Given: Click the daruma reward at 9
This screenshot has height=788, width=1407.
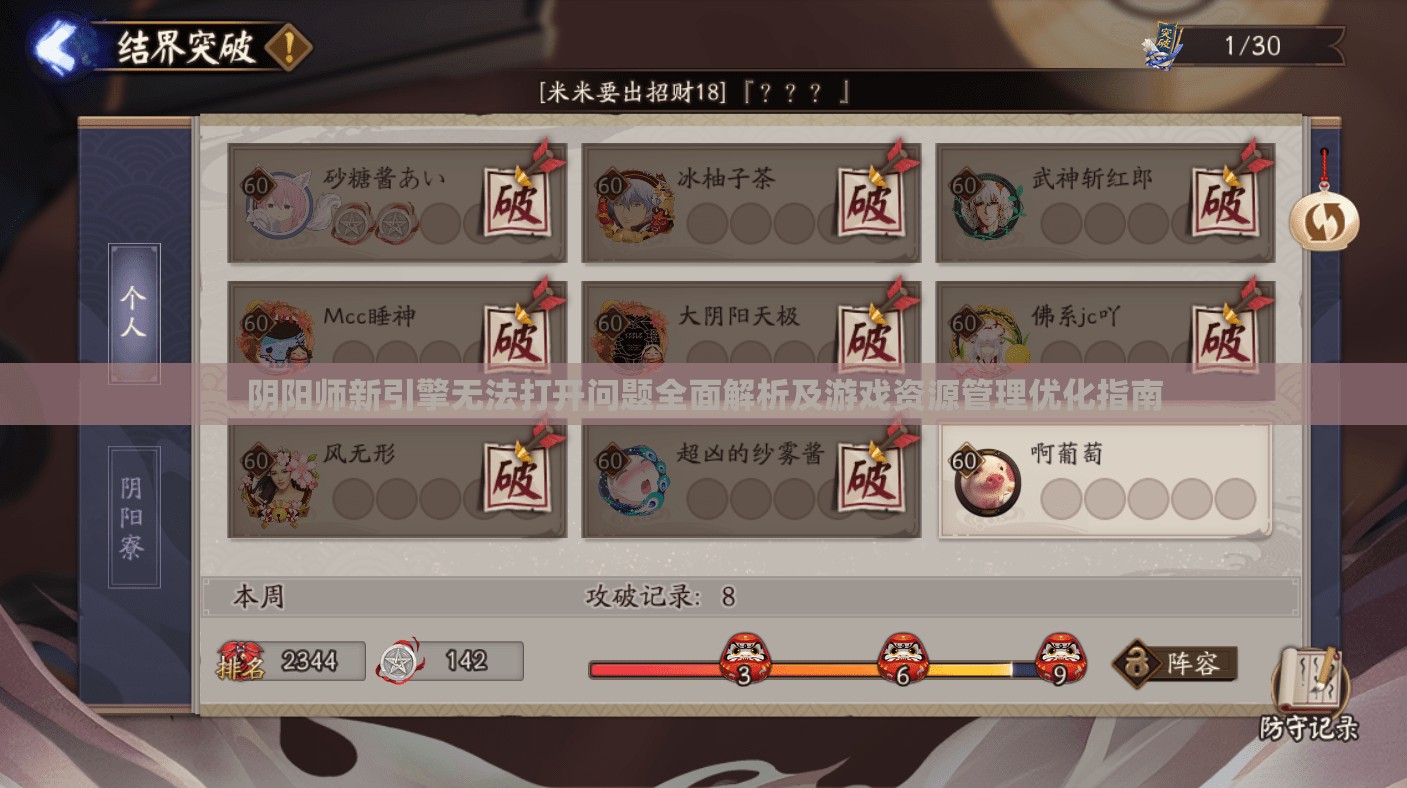Looking at the screenshot, I should [x=1060, y=658].
